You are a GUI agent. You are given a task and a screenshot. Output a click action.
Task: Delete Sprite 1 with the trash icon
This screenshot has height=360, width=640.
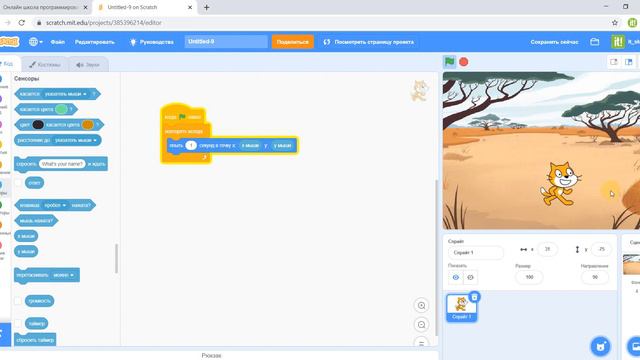(x=474, y=297)
